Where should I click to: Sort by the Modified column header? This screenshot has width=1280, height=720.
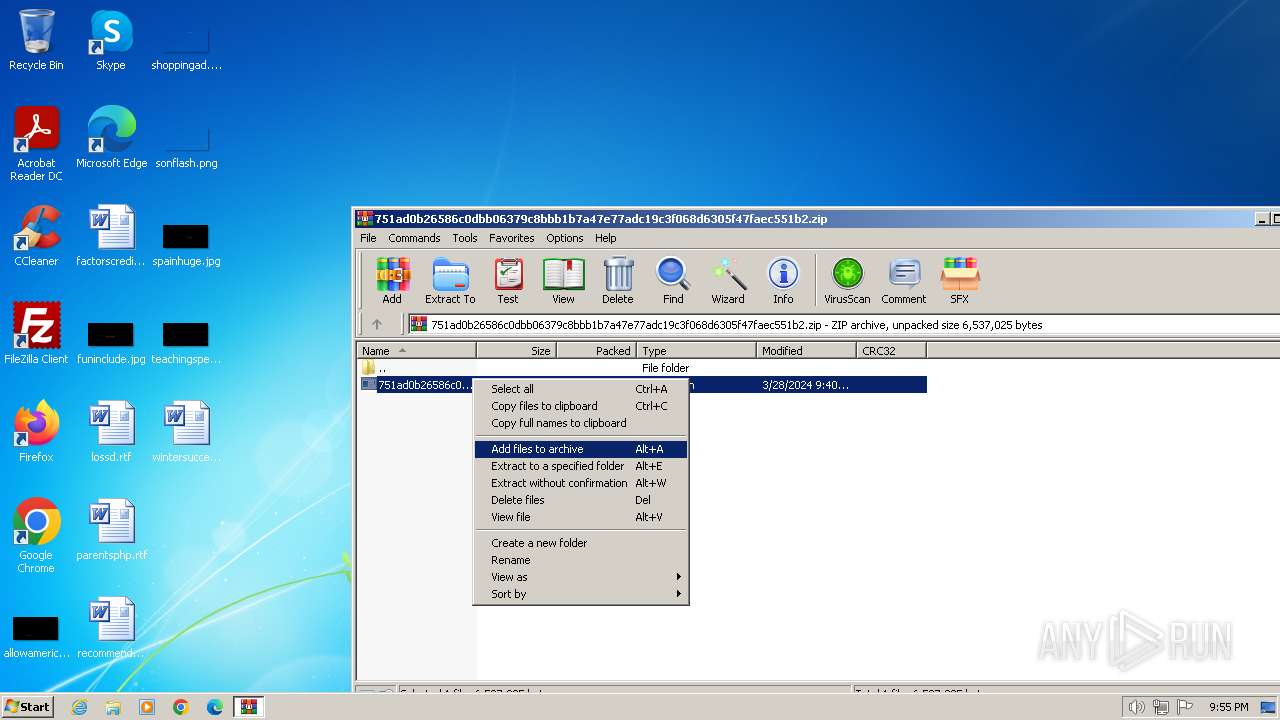click(x=806, y=351)
